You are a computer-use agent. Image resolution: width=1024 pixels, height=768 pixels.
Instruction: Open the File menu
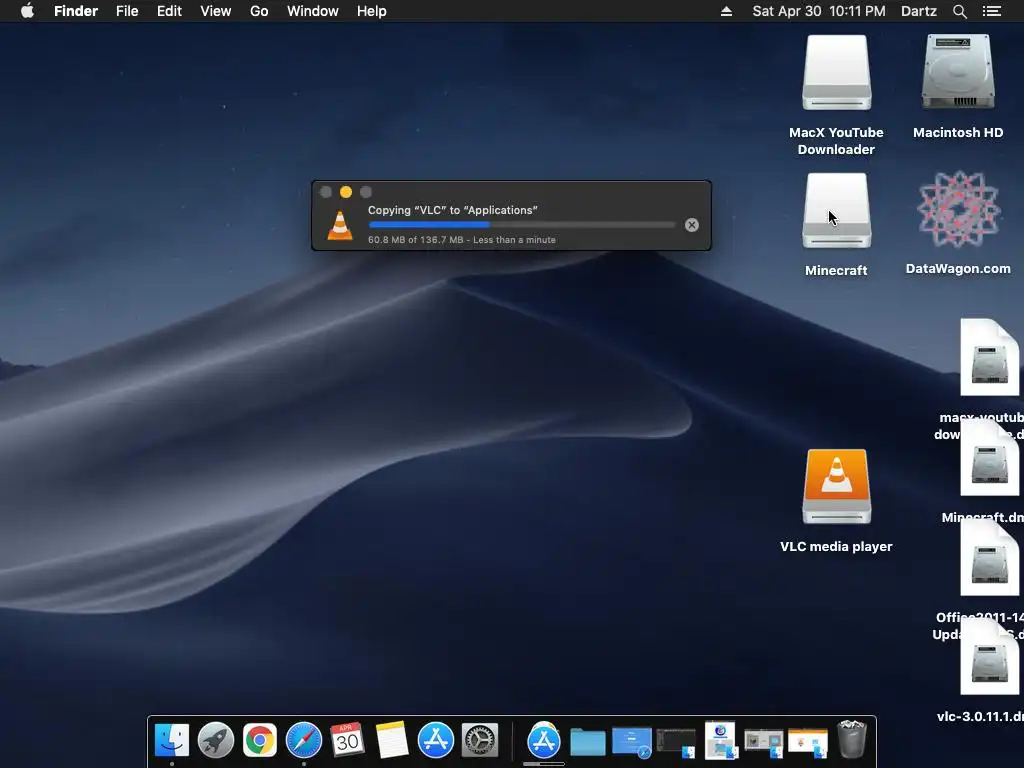(127, 11)
